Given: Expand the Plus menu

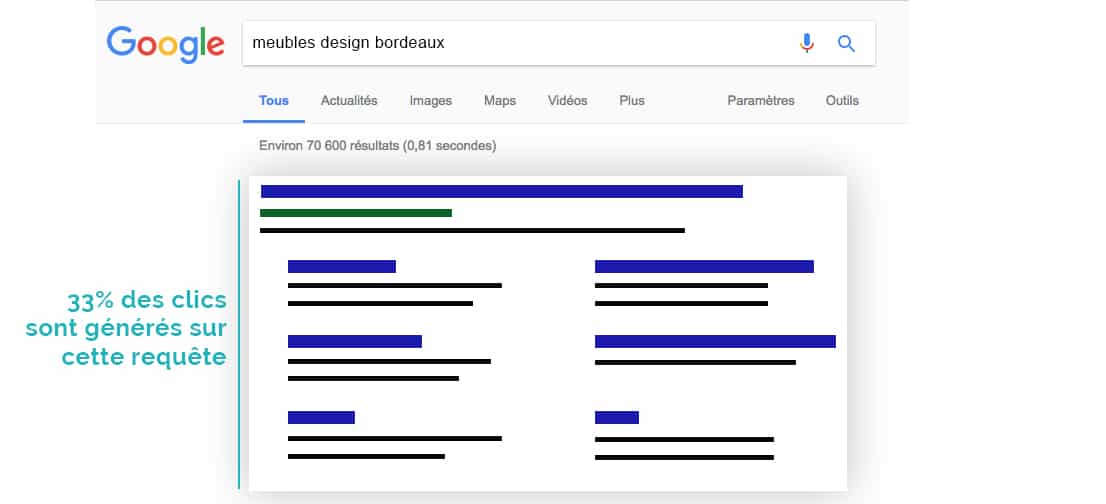Looking at the screenshot, I should (632, 100).
